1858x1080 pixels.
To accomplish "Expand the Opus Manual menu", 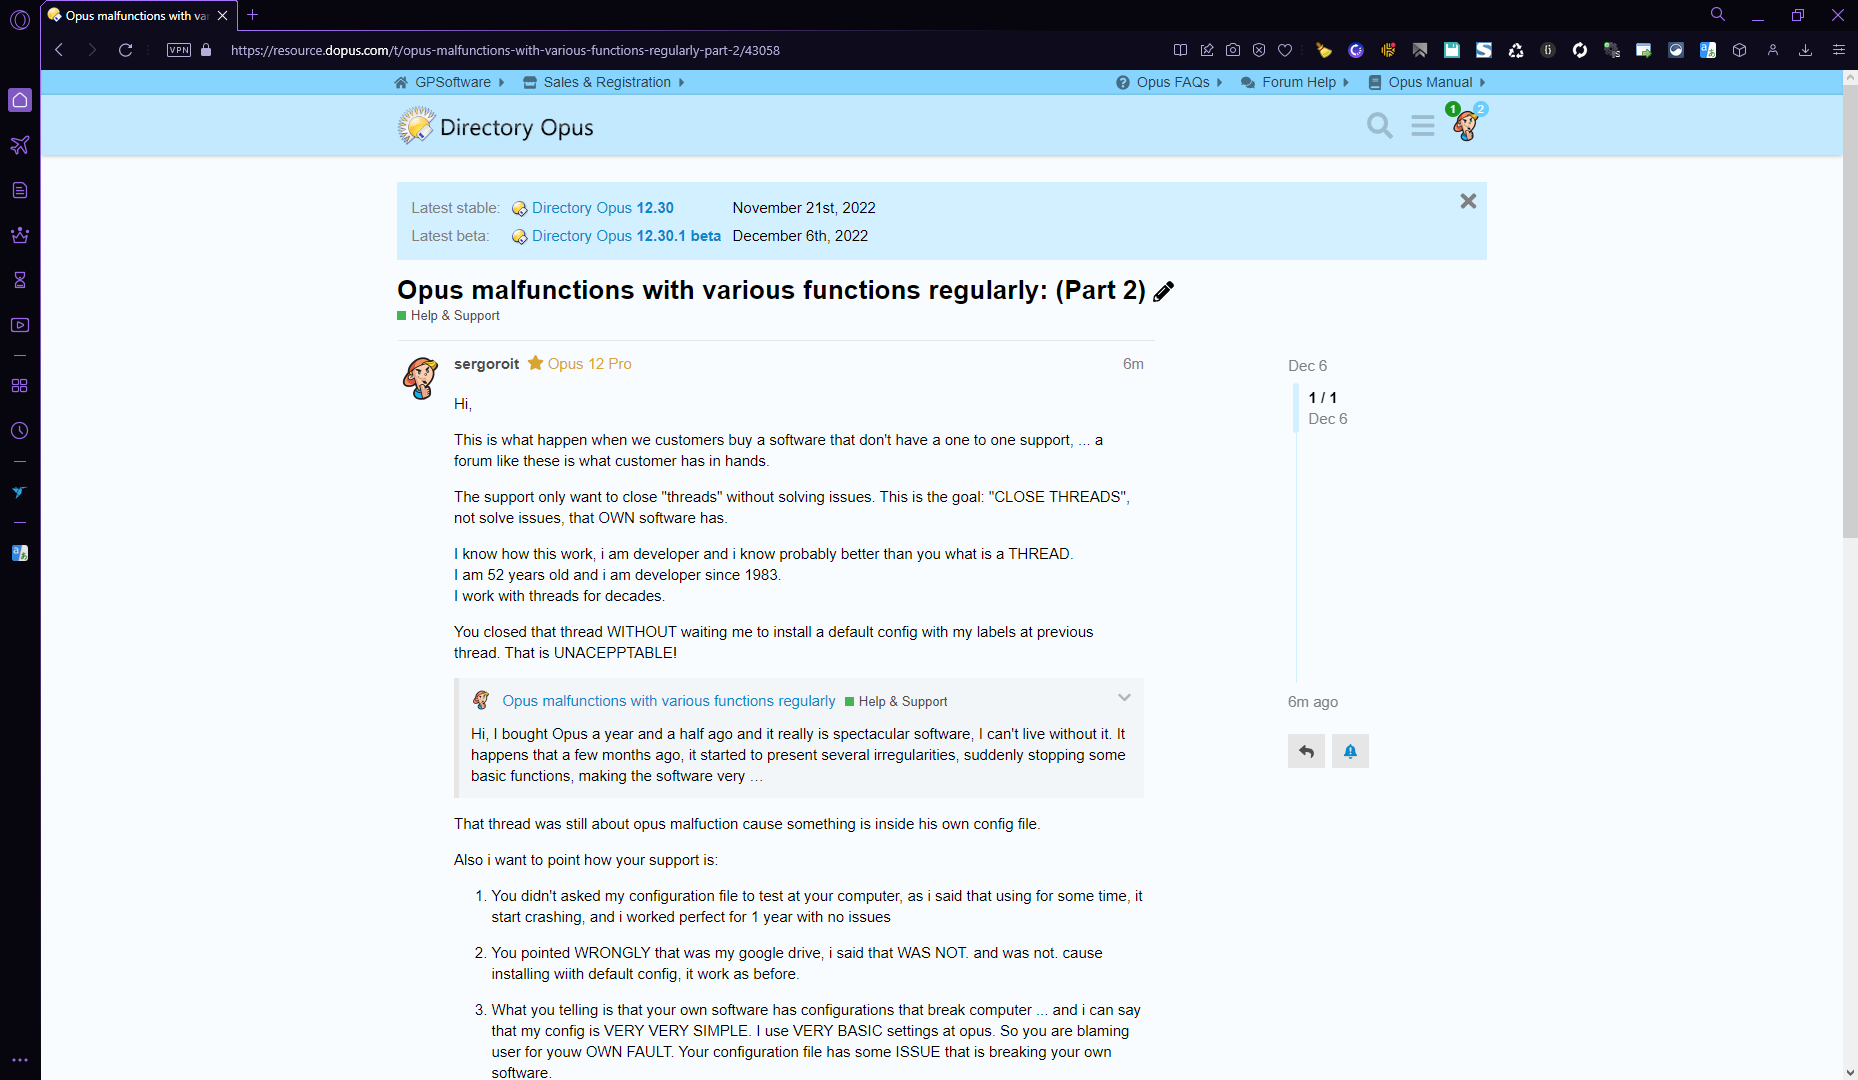I will coord(1427,82).
